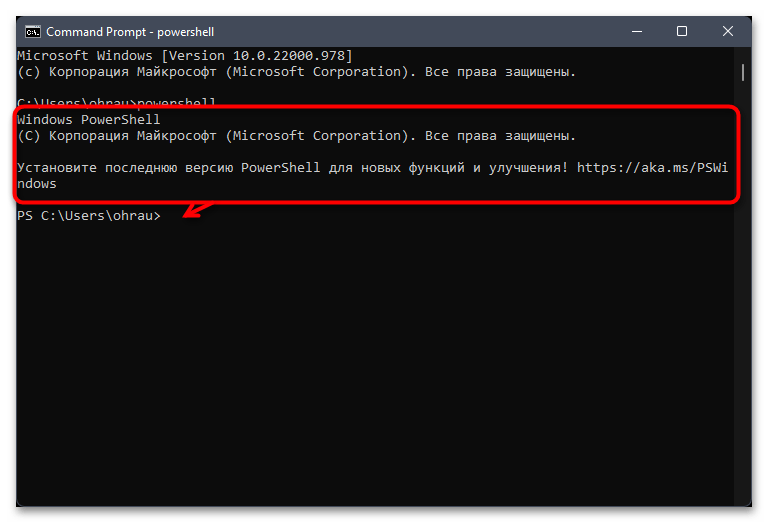Click the "Windows PowerShell" header line
The image size is (768, 523).
(x=89, y=119)
